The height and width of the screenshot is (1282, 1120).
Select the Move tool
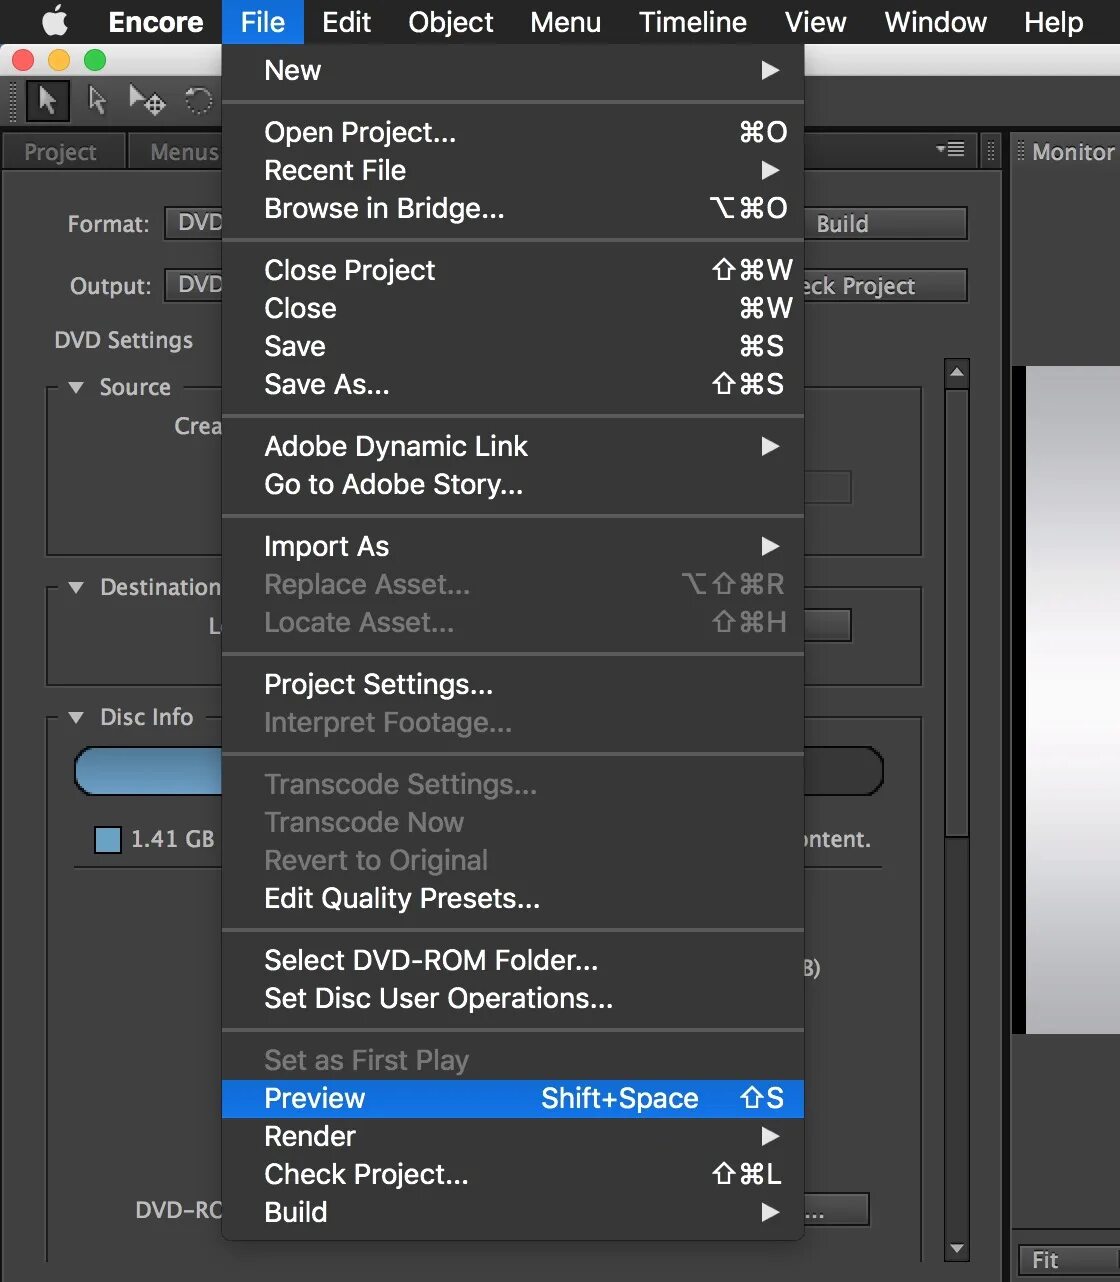pyautogui.click(x=147, y=101)
